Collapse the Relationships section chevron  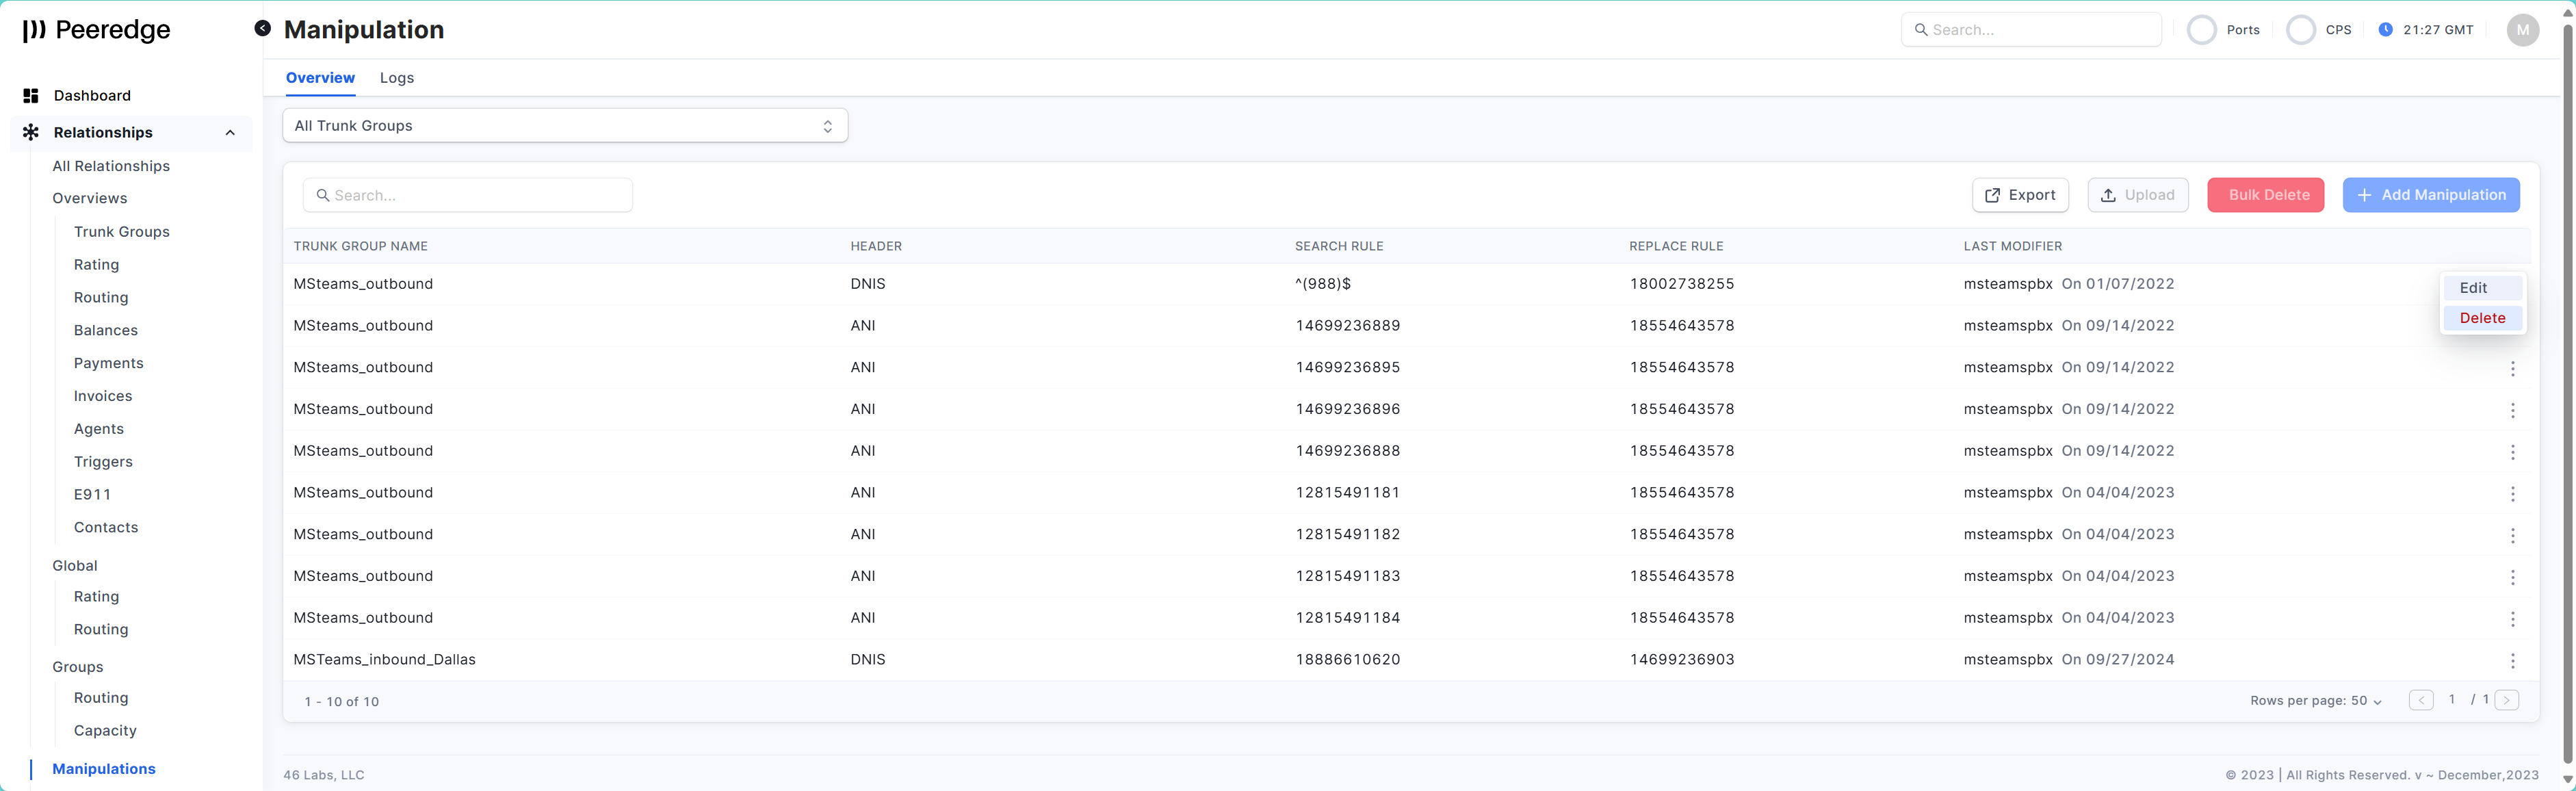pos(230,133)
